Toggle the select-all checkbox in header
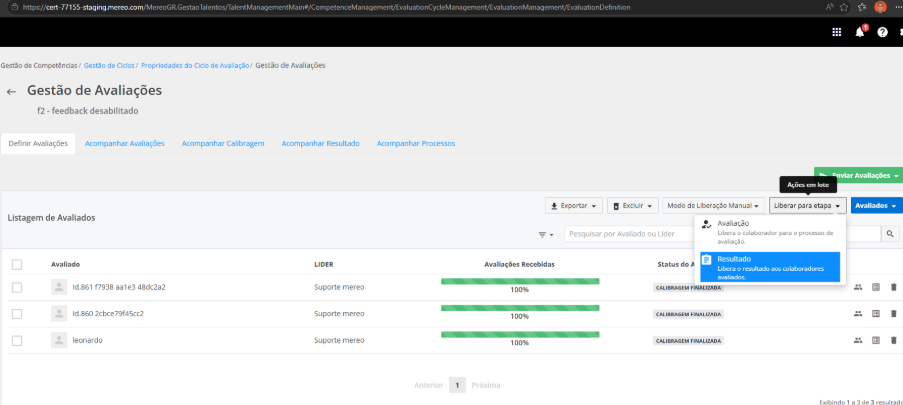 pos(17,264)
